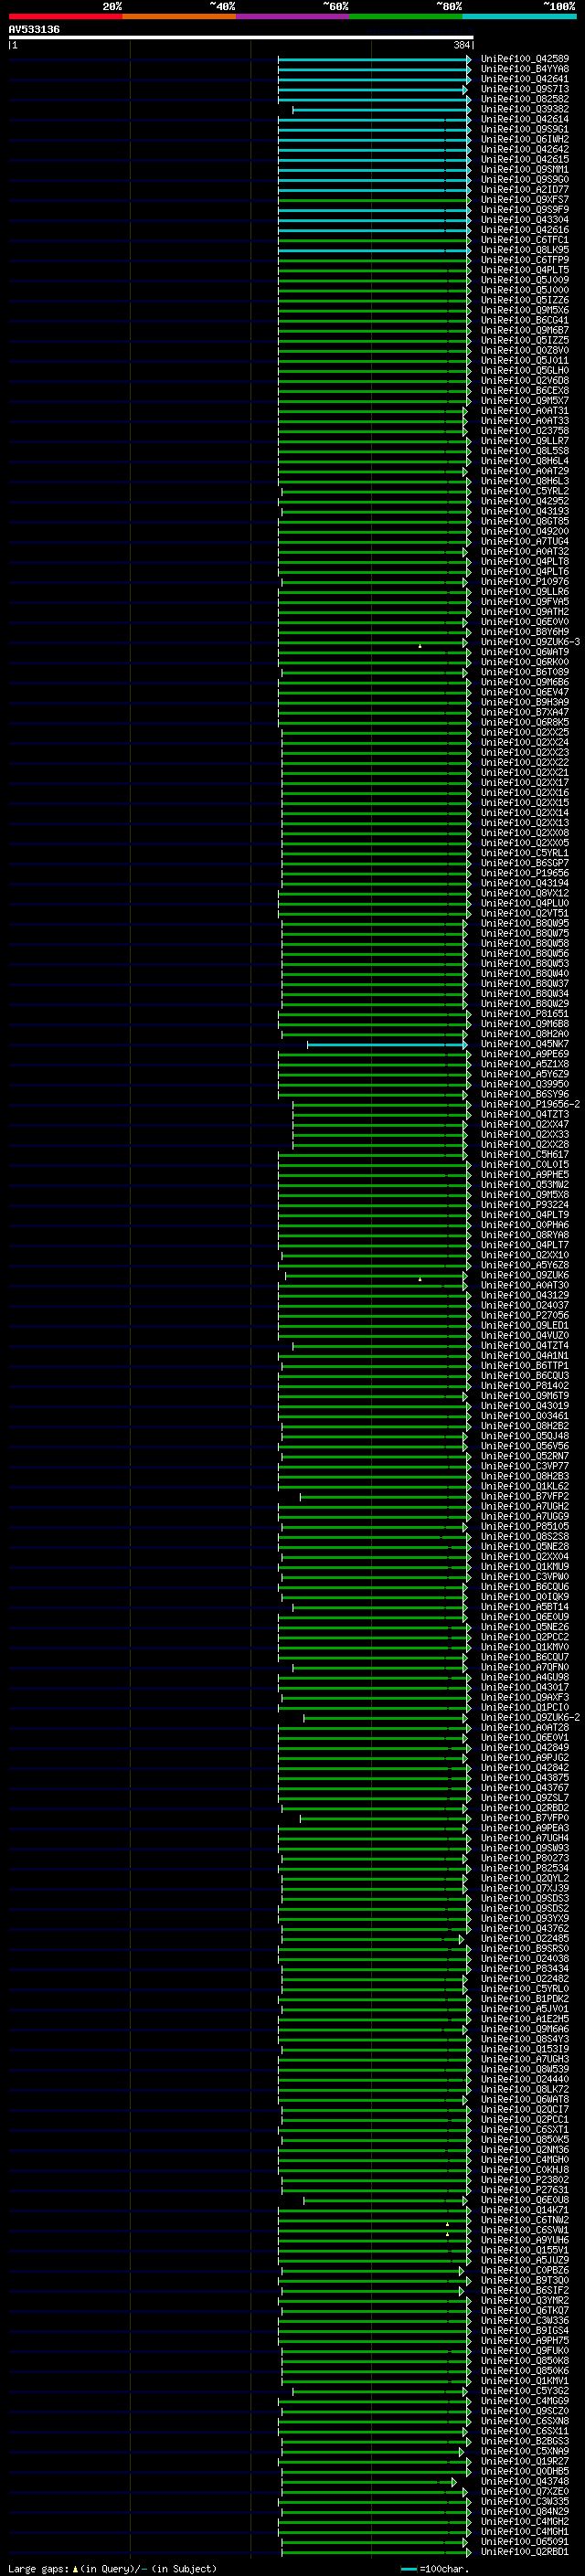Open hit UniRef100_P81402

(525, 1385)
